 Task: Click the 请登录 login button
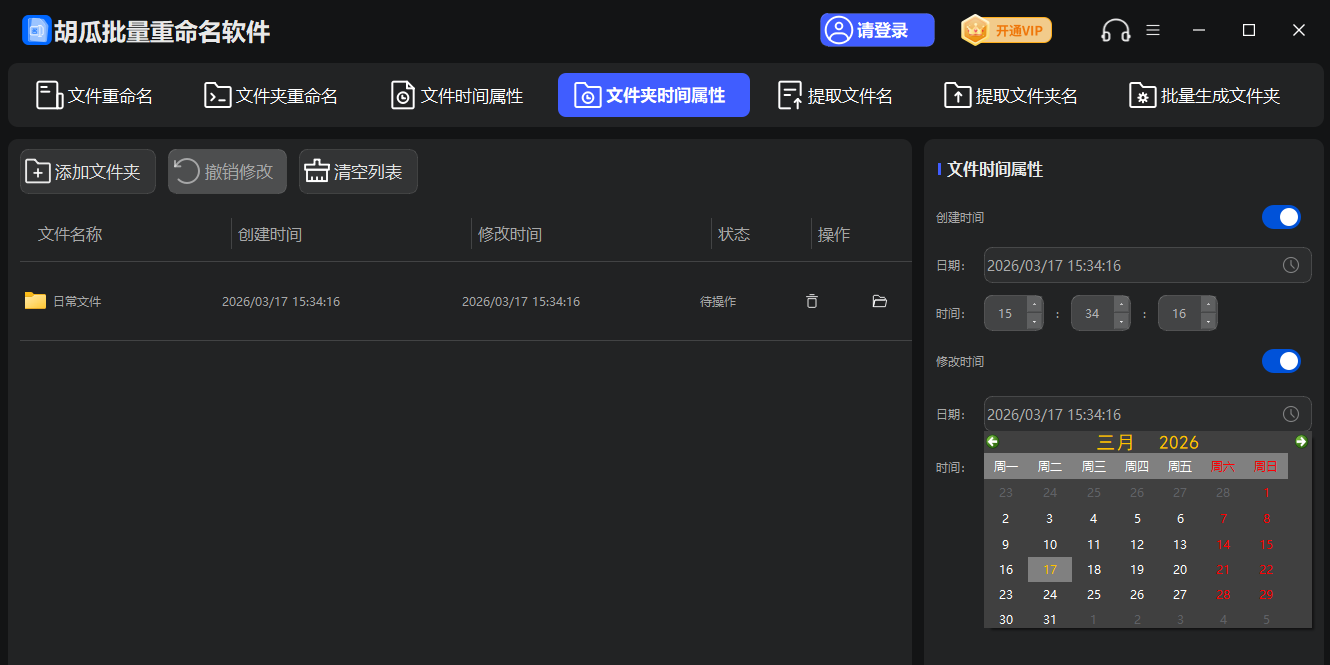tap(877, 30)
